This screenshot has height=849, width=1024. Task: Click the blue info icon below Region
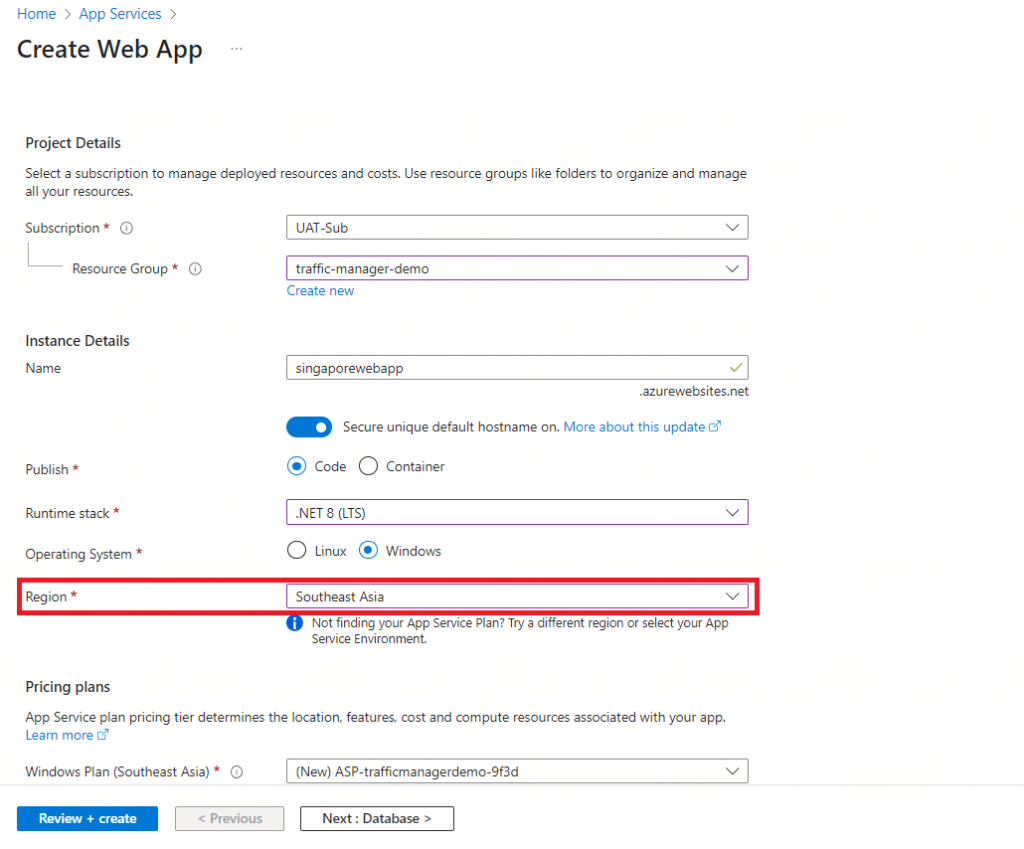point(295,623)
